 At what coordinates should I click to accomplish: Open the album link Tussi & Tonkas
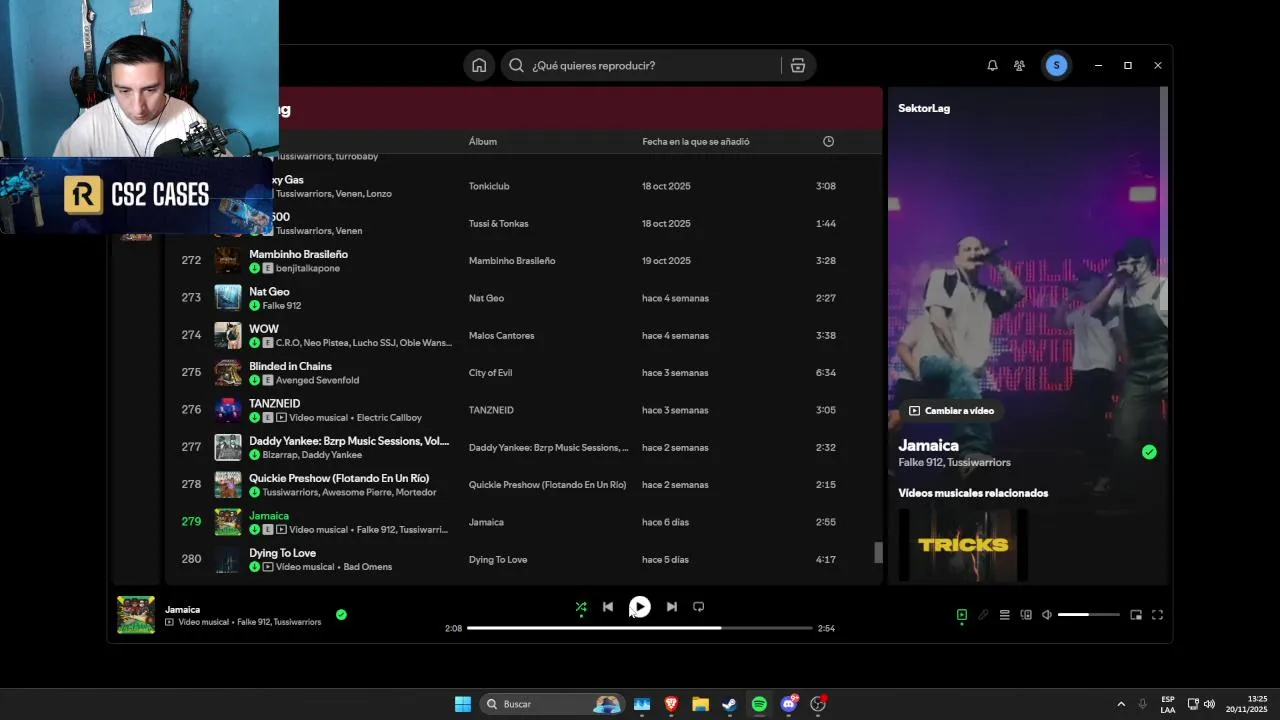click(x=498, y=224)
